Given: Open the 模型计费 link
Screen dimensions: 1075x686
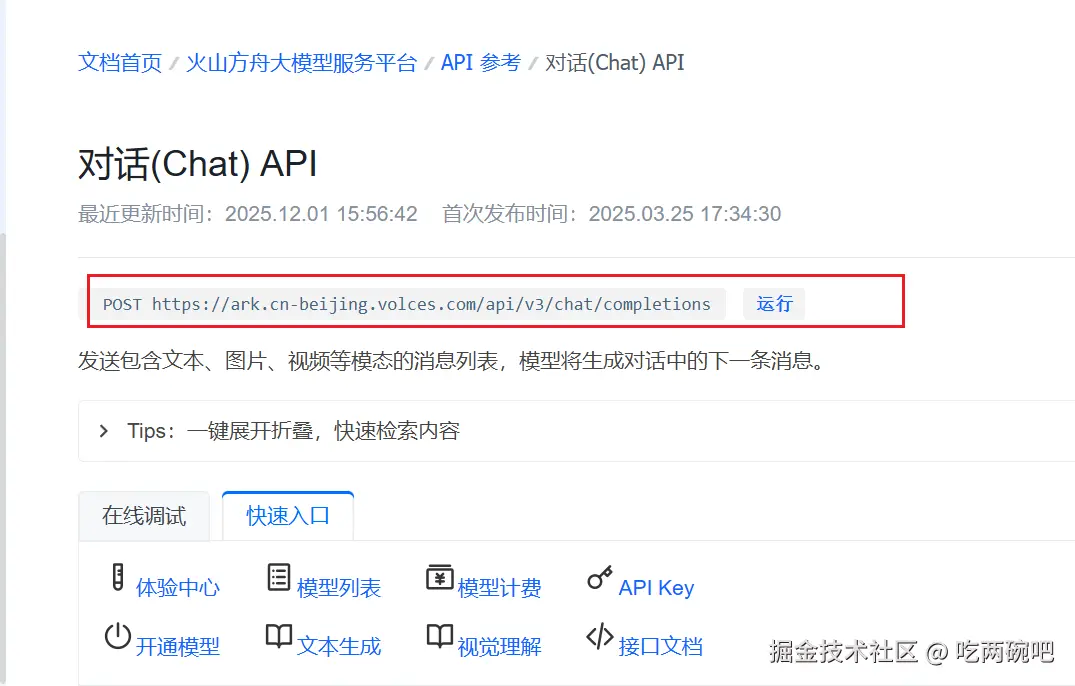Looking at the screenshot, I should tap(499, 587).
